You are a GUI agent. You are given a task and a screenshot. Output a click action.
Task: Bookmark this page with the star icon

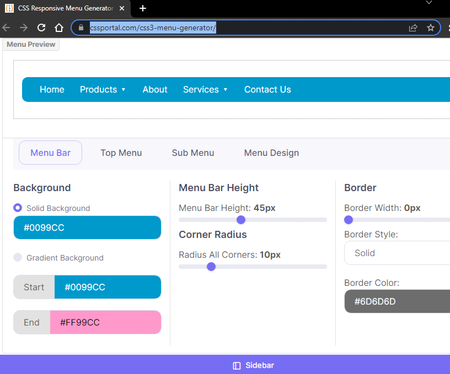(431, 28)
